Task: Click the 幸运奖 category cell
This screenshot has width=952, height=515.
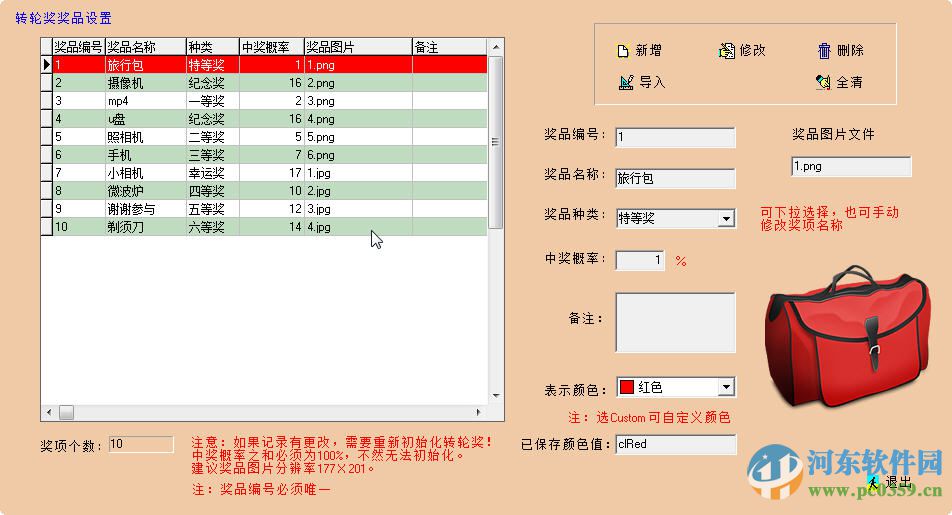Action: [x=212, y=173]
